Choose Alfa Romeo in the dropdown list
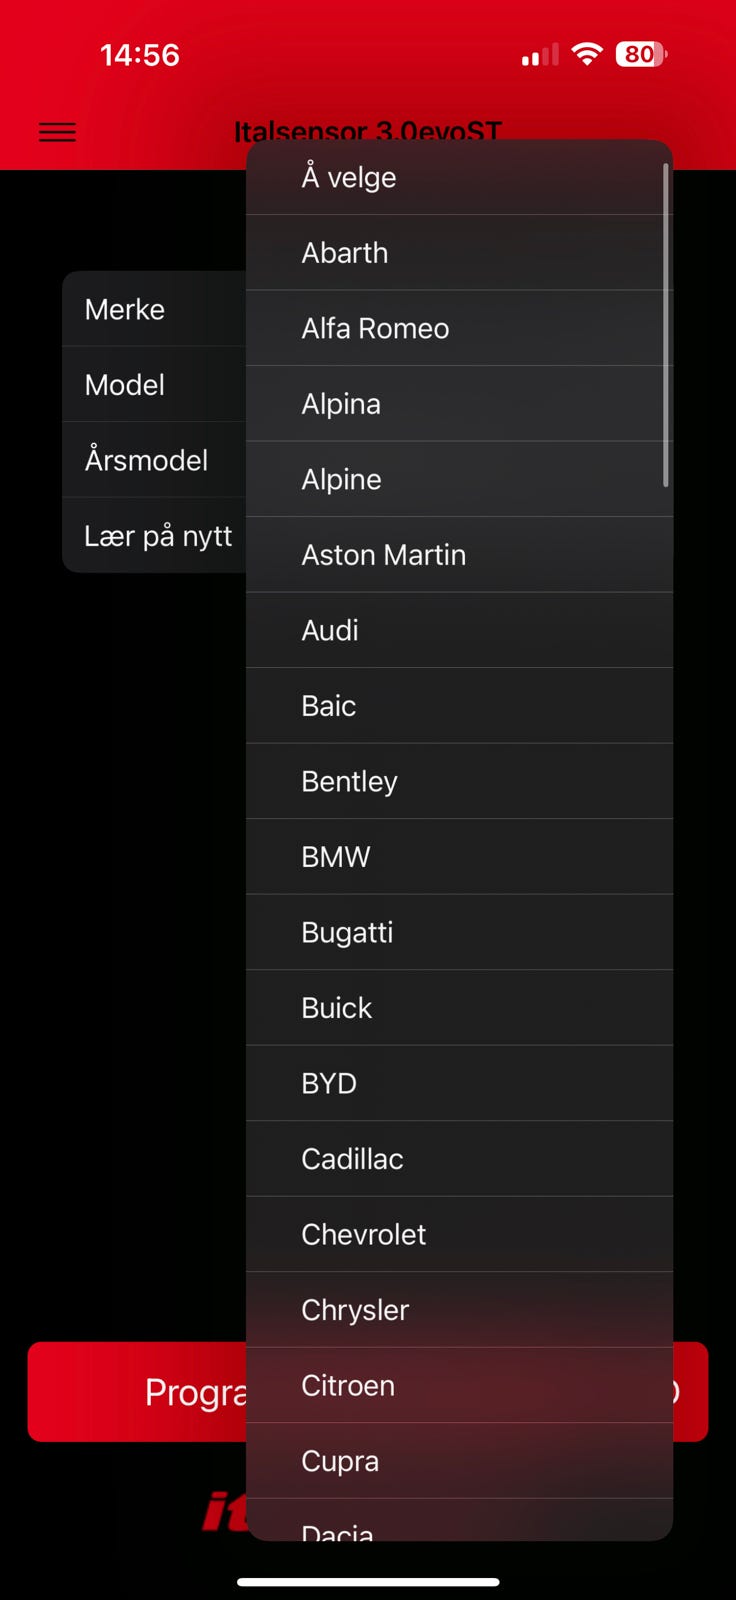 click(x=458, y=328)
